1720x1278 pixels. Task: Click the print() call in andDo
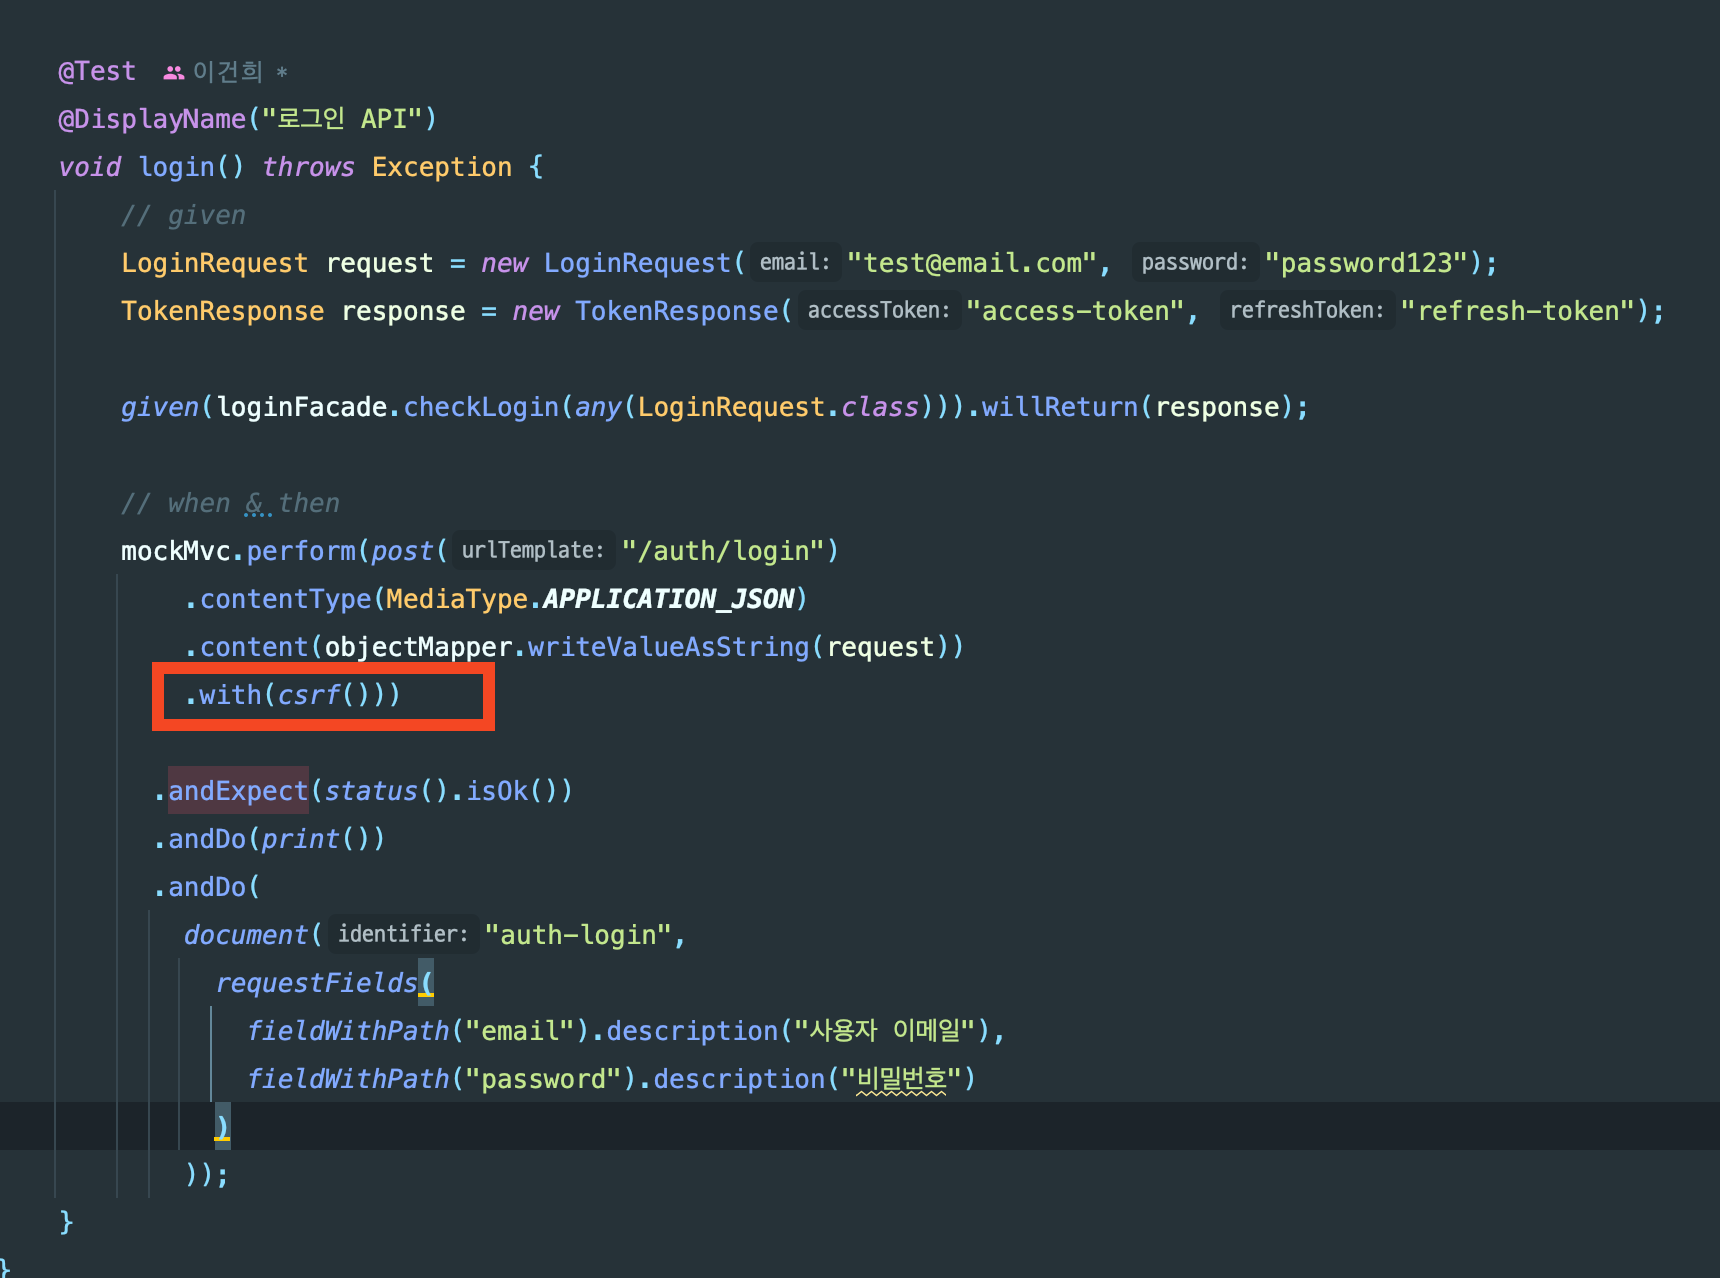coord(315,839)
